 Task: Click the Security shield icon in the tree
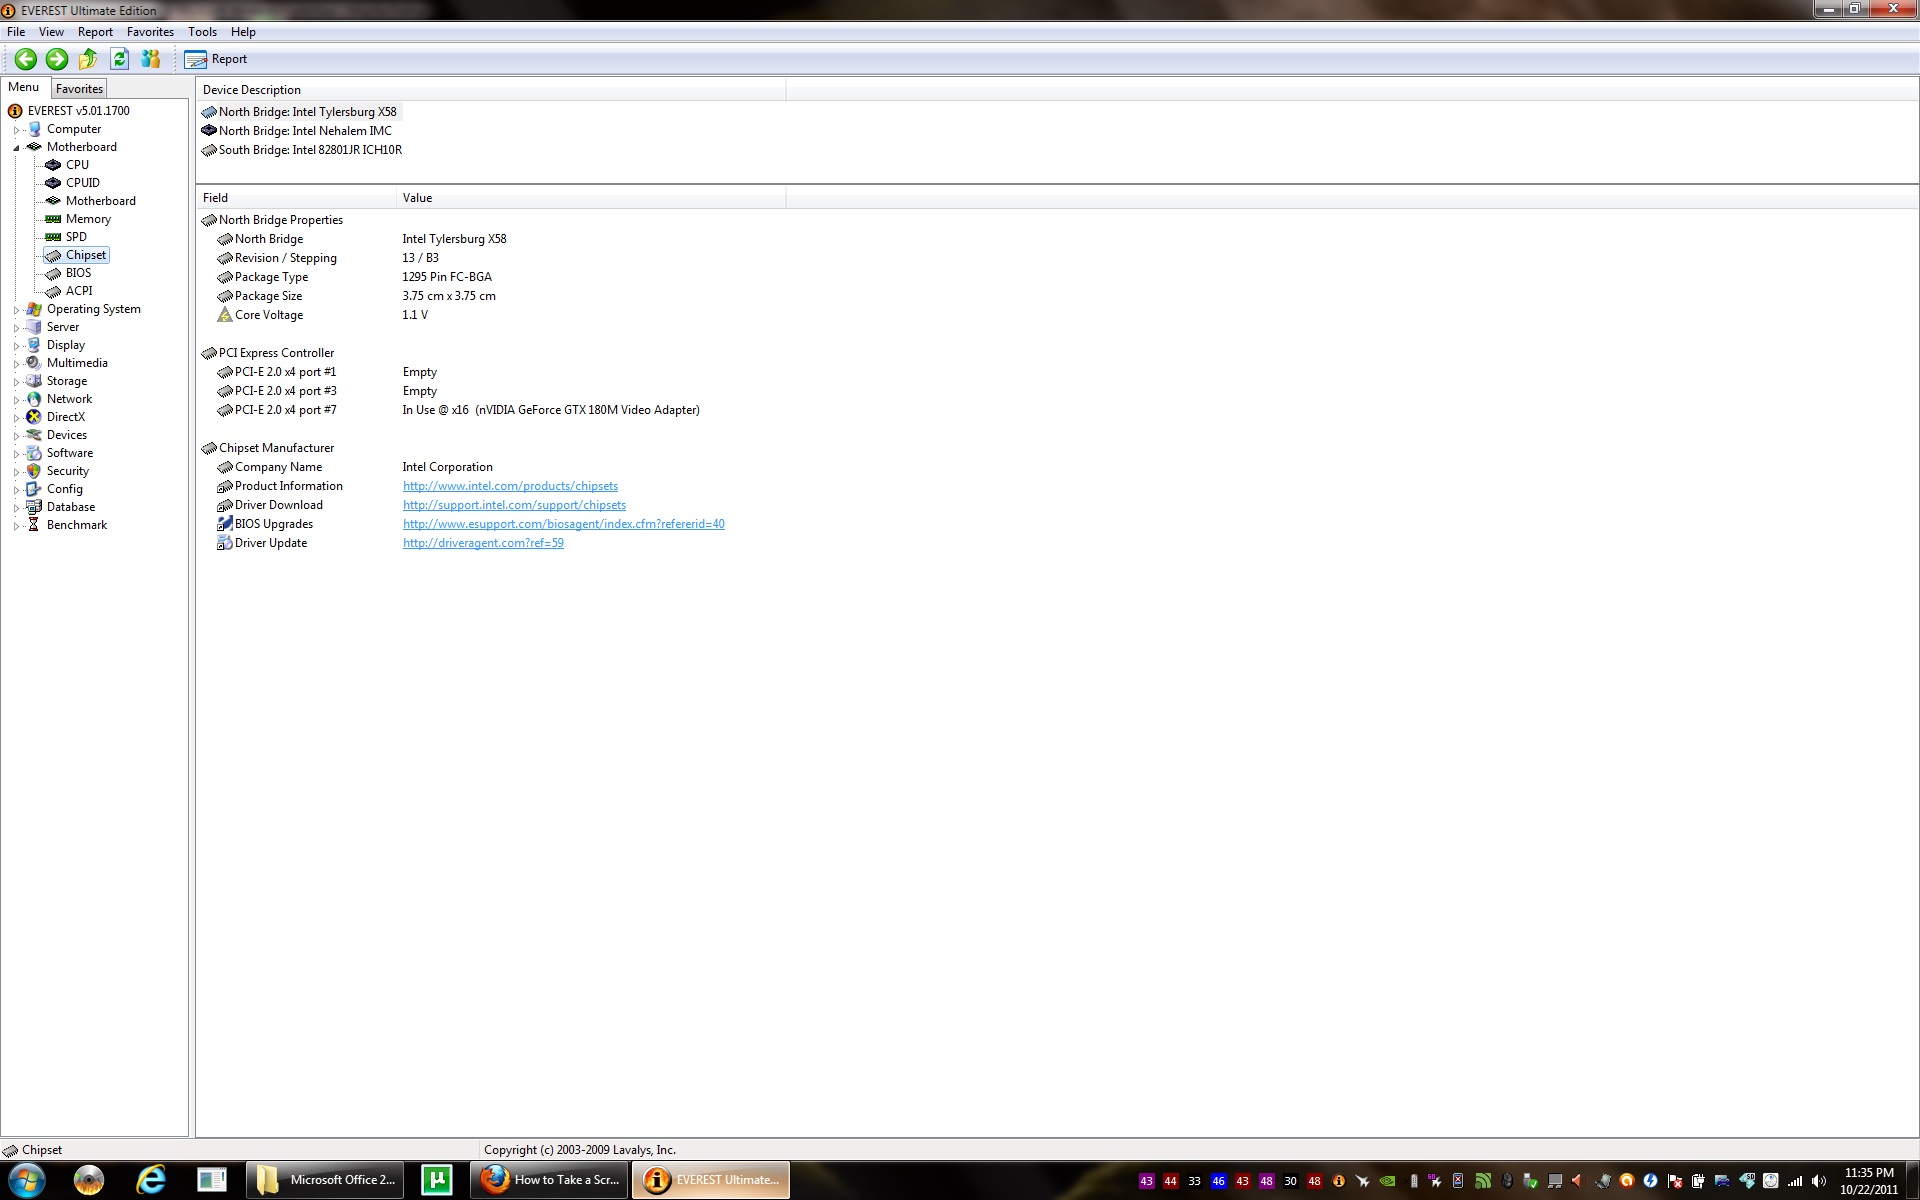pyautogui.click(x=34, y=471)
